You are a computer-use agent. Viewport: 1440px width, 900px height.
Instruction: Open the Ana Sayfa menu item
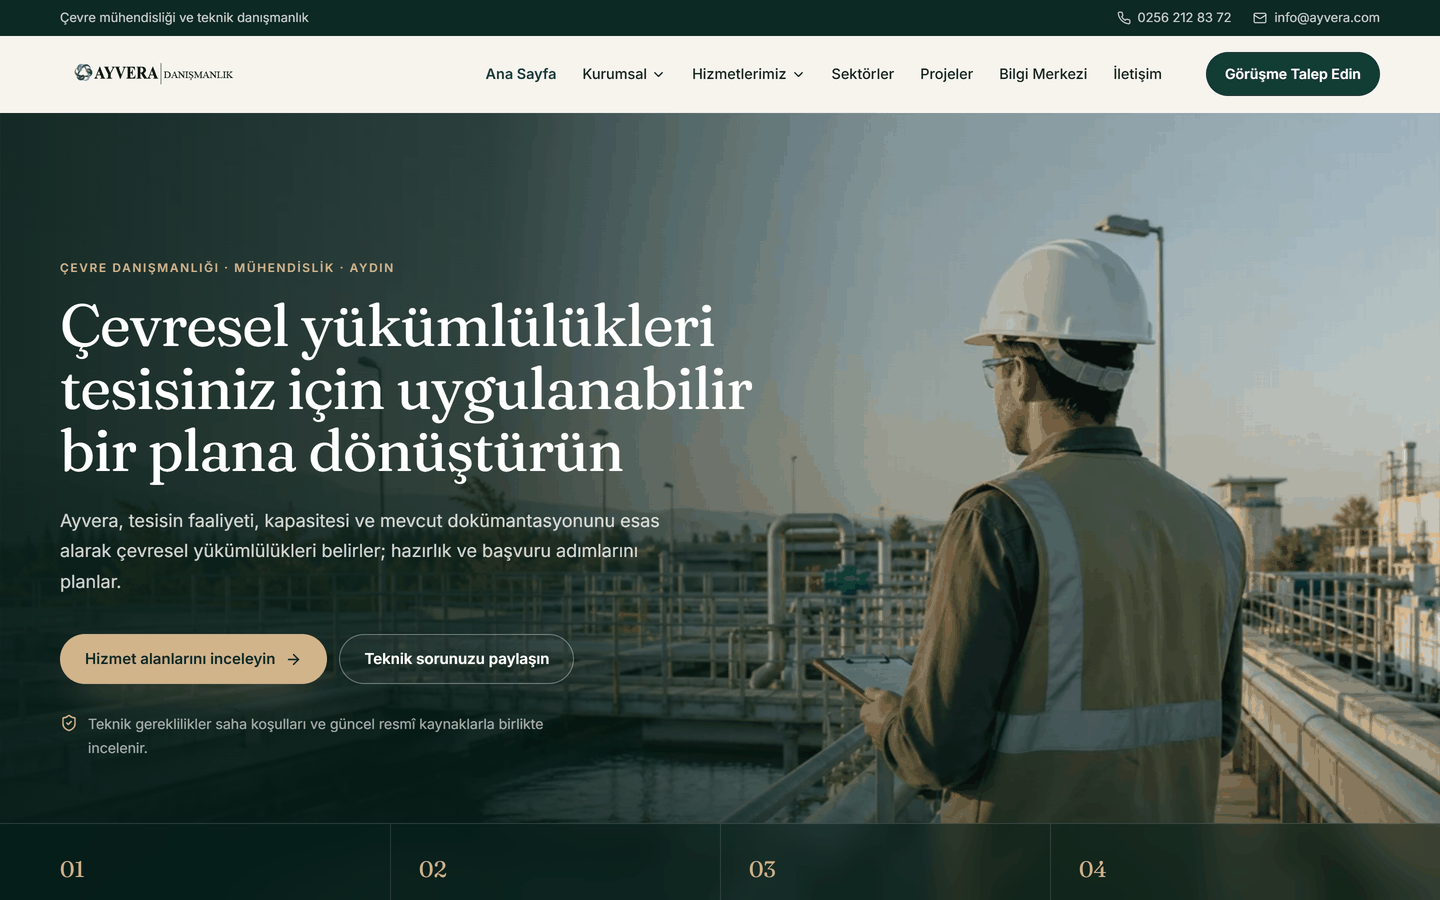[x=521, y=74]
